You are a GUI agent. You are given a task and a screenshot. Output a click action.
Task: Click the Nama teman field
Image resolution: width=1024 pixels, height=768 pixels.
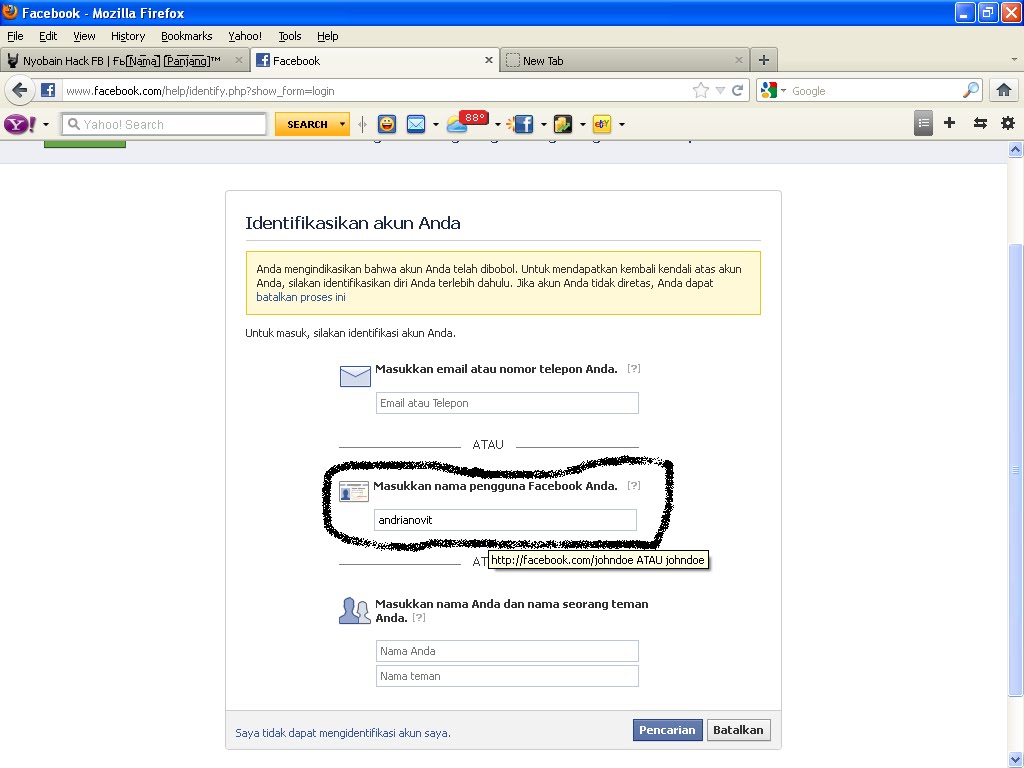pyautogui.click(x=507, y=676)
